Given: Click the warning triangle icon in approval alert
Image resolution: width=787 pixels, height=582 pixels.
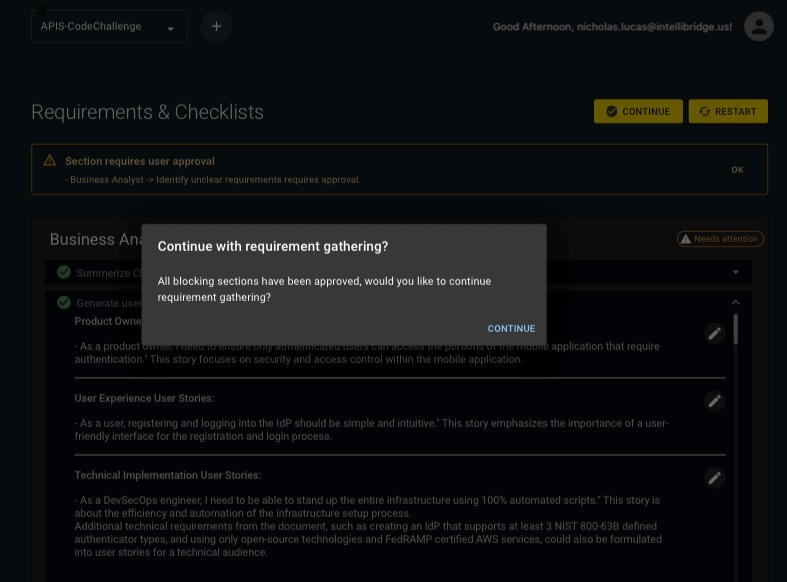Looking at the screenshot, I should click(50, 161).
